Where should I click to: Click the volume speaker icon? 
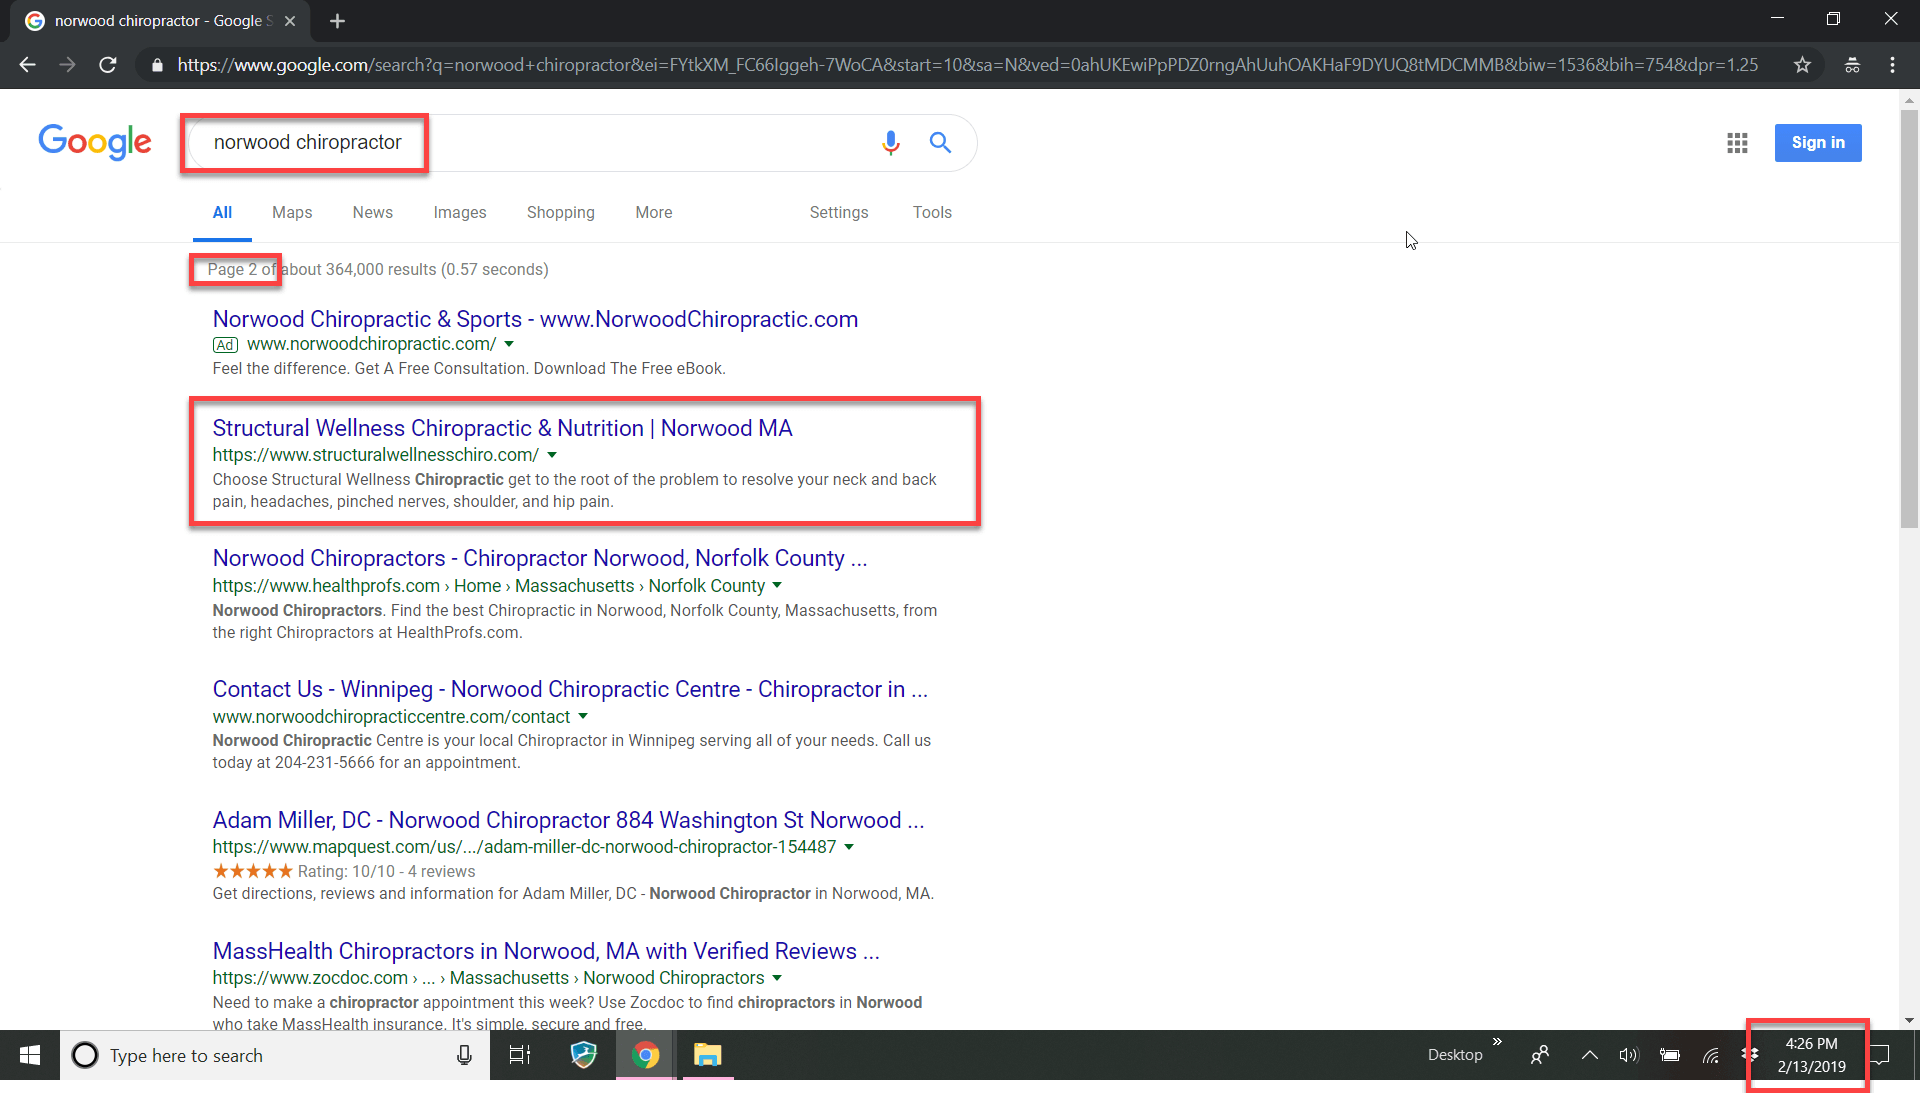(1629, 1055)
